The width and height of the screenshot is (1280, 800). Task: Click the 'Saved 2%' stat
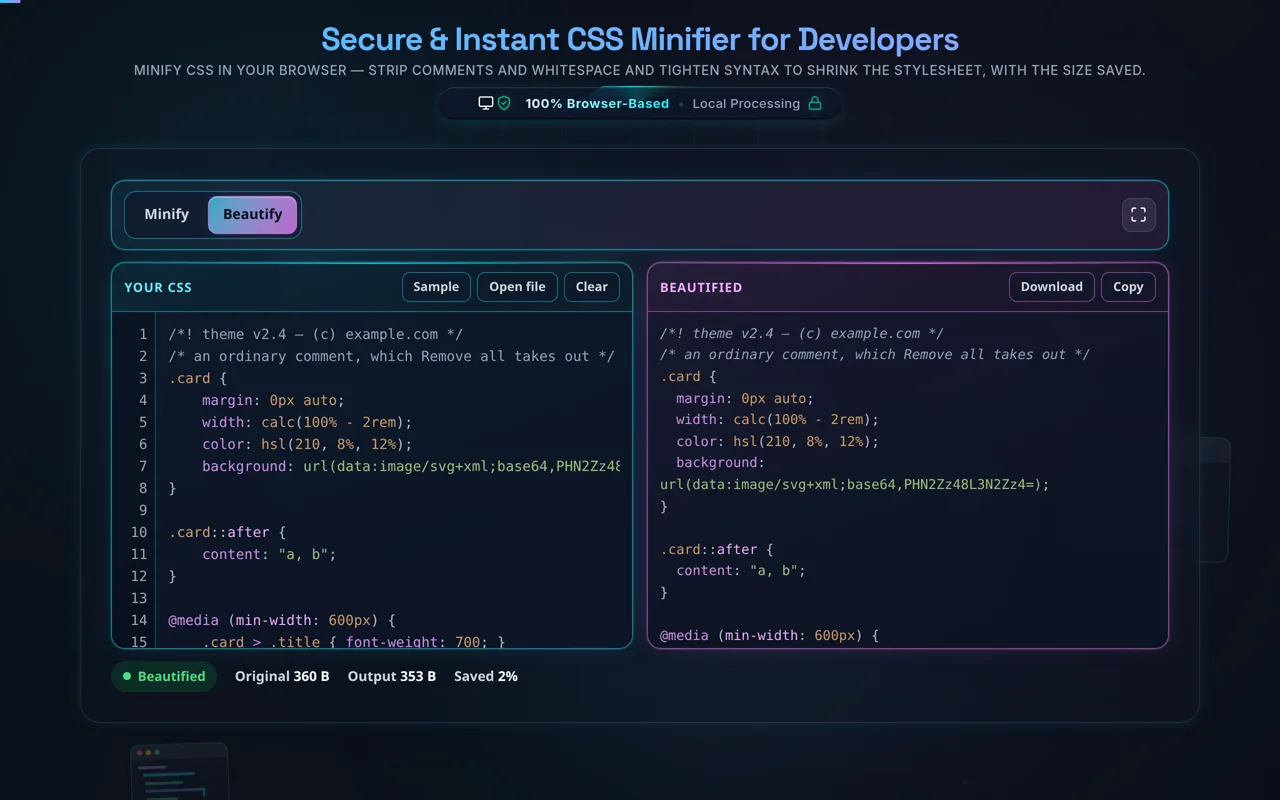tap(486, 676)
